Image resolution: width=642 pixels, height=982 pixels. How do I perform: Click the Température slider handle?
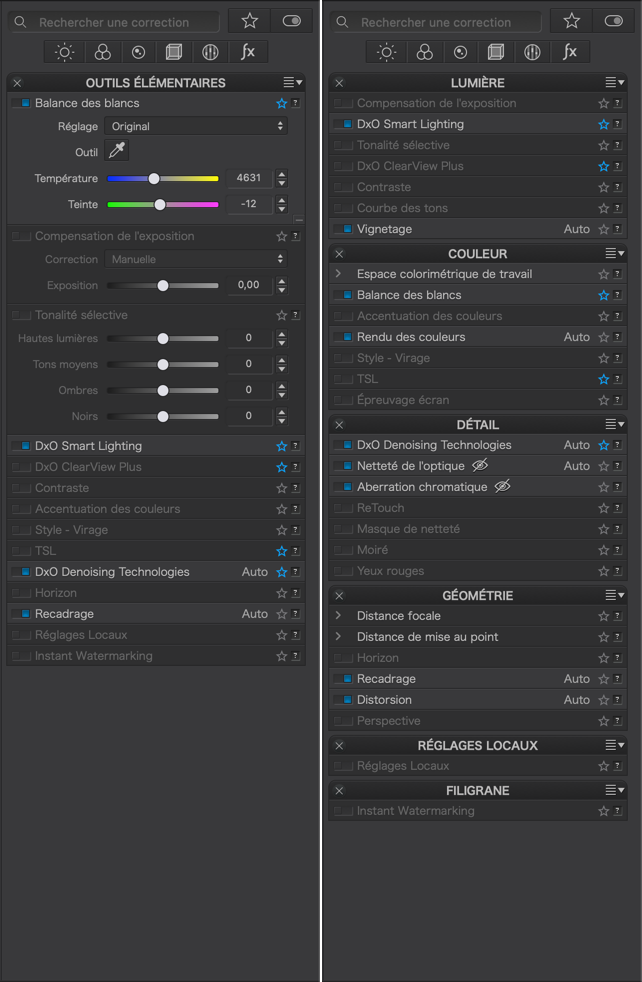click(x=154, y=178)
